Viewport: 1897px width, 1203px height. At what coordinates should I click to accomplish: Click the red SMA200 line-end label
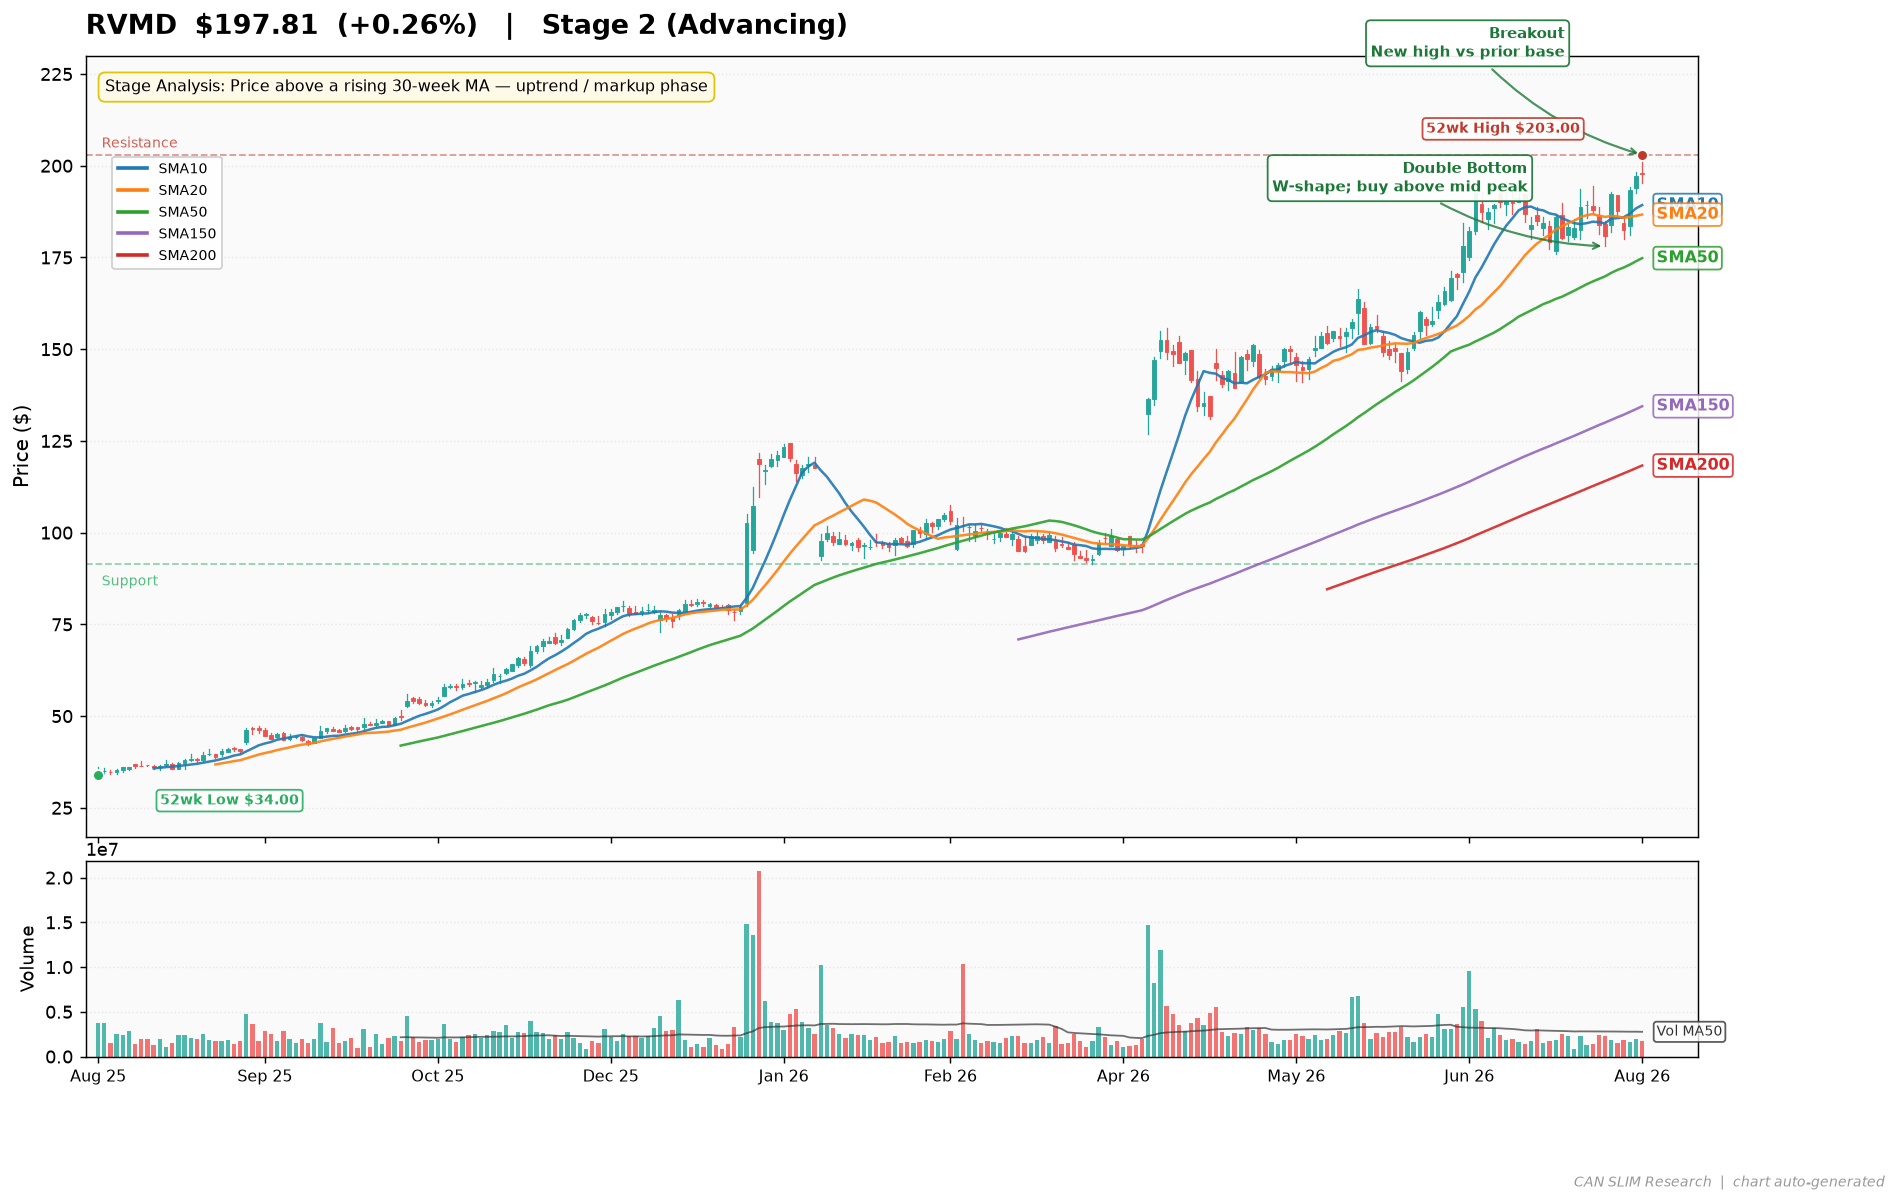[1693, 464]
